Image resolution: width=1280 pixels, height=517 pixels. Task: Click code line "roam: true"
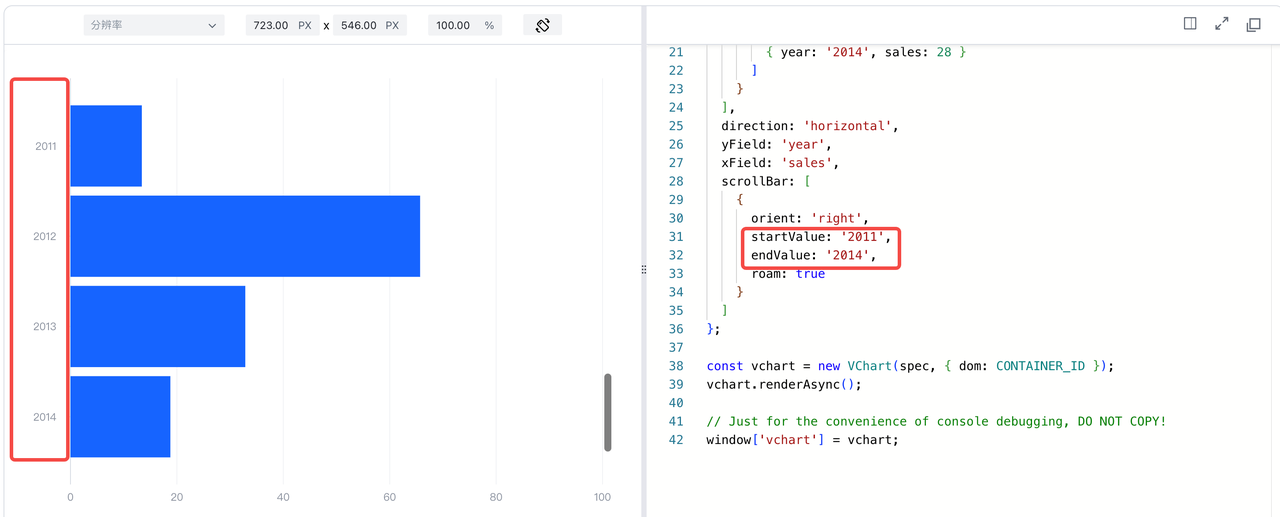click(x=788, y=273)
